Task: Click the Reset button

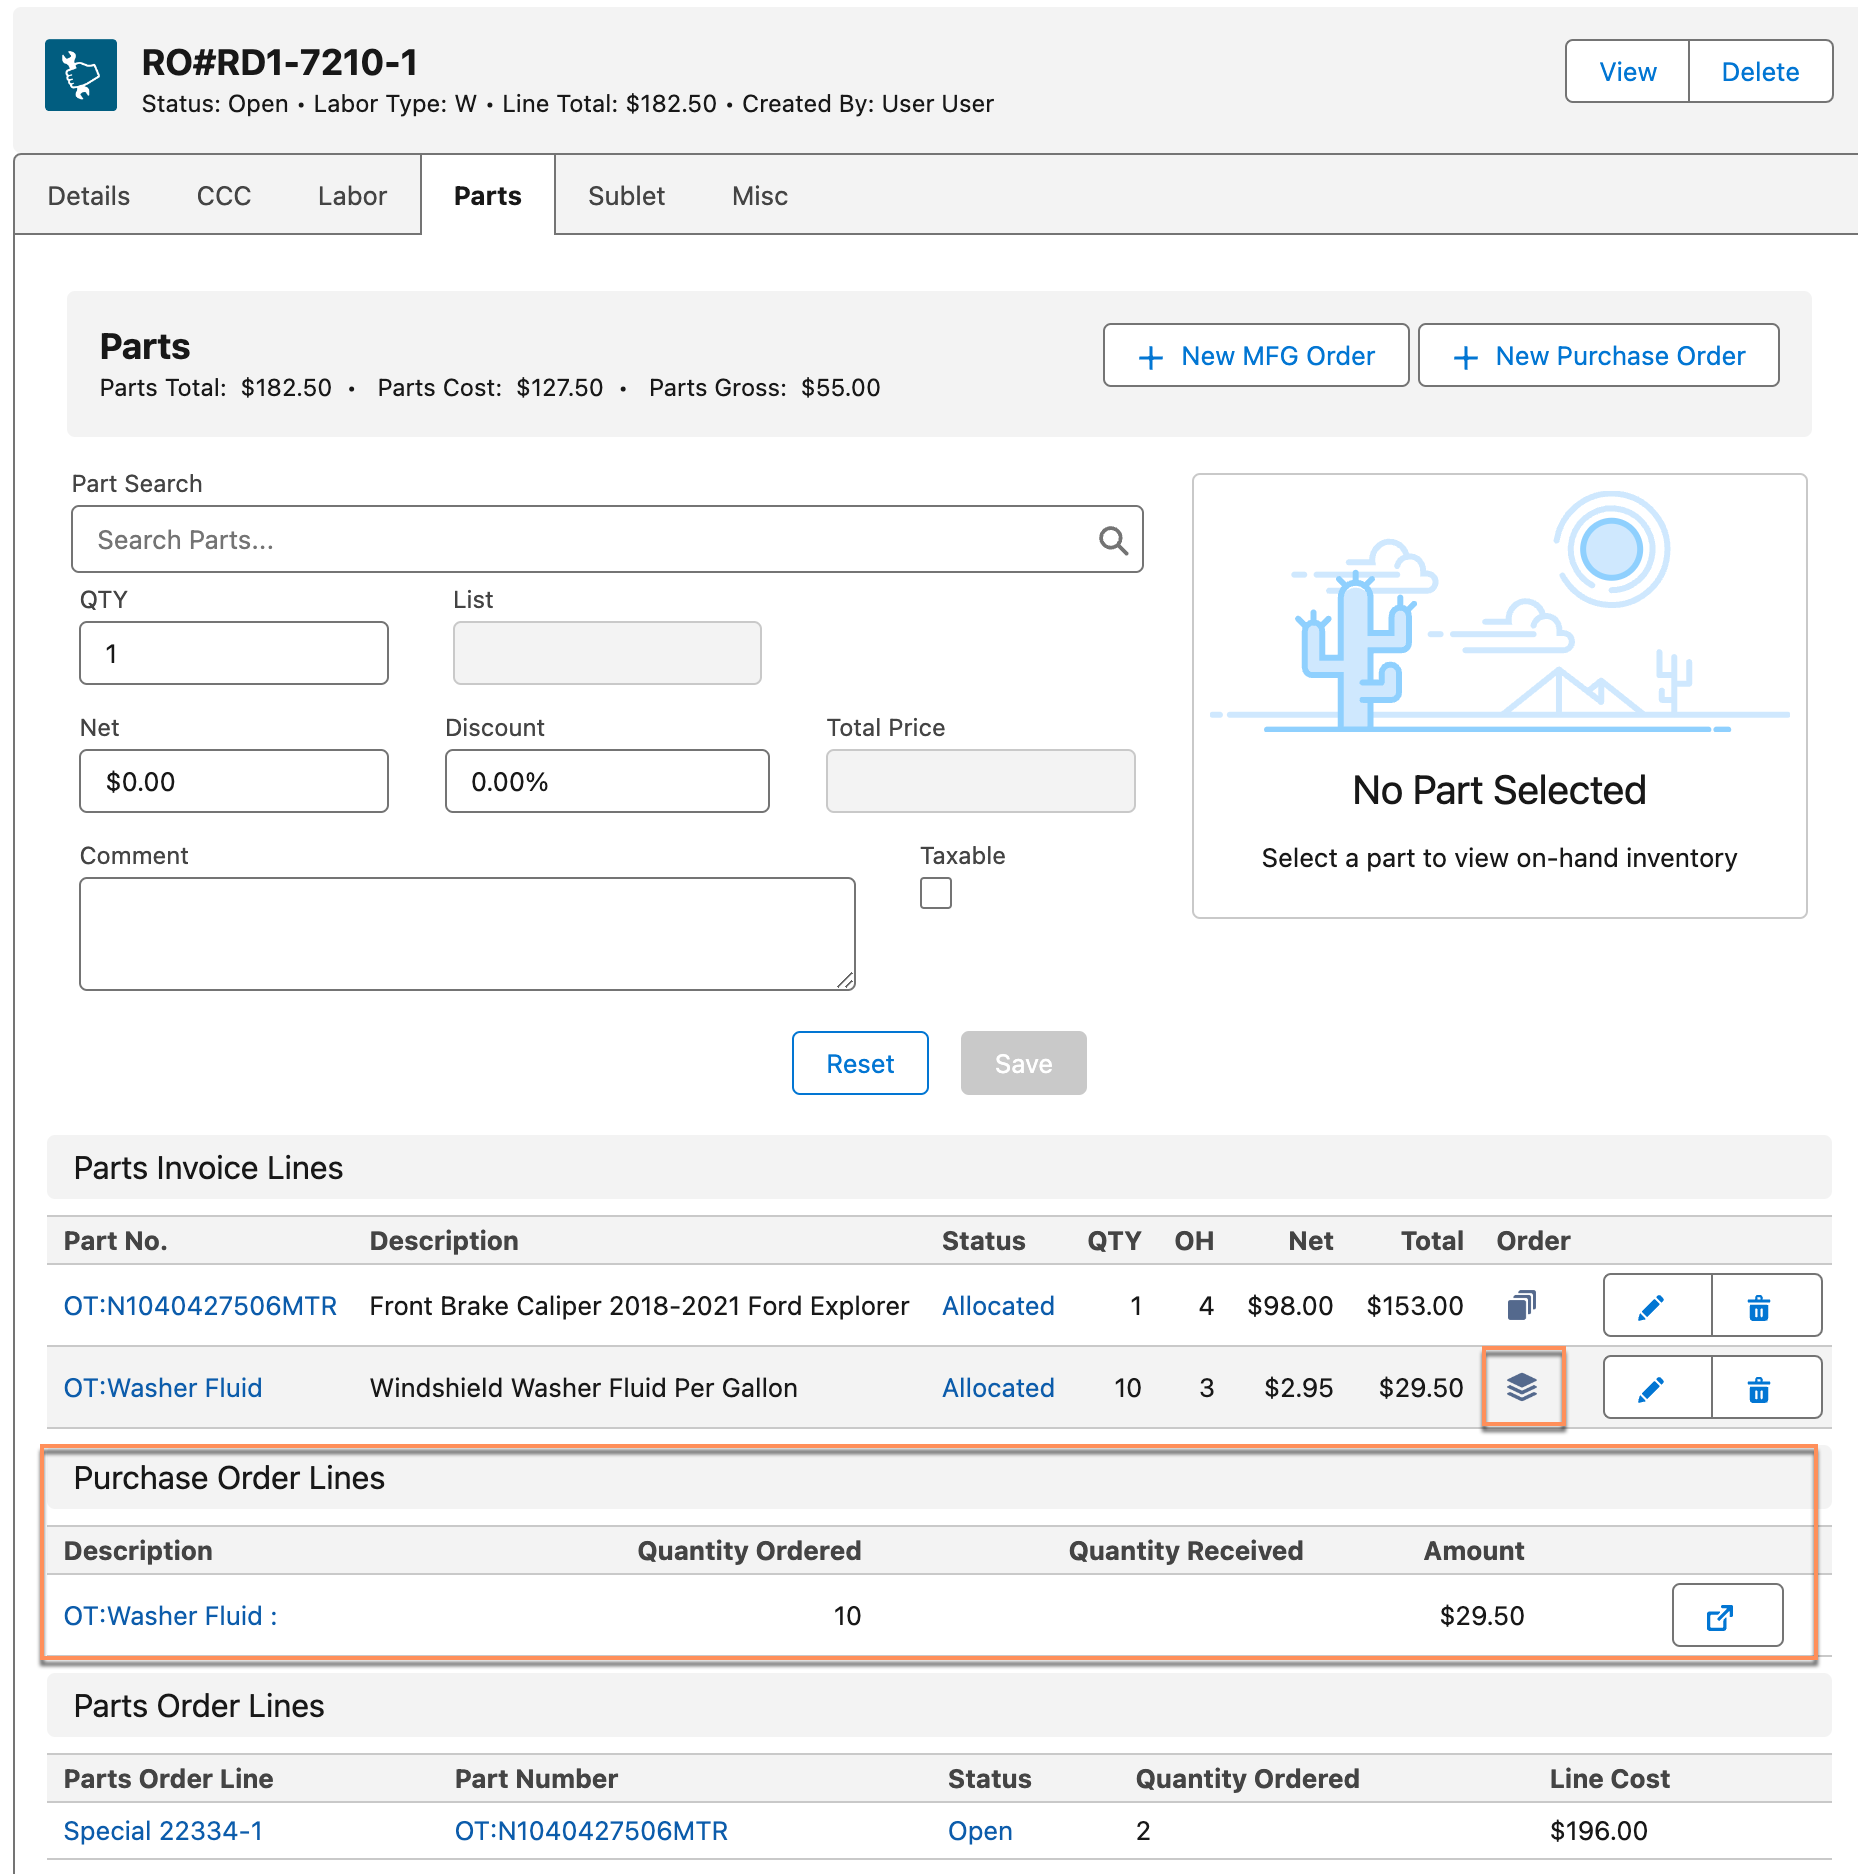Action: (x=860, y=1063)
